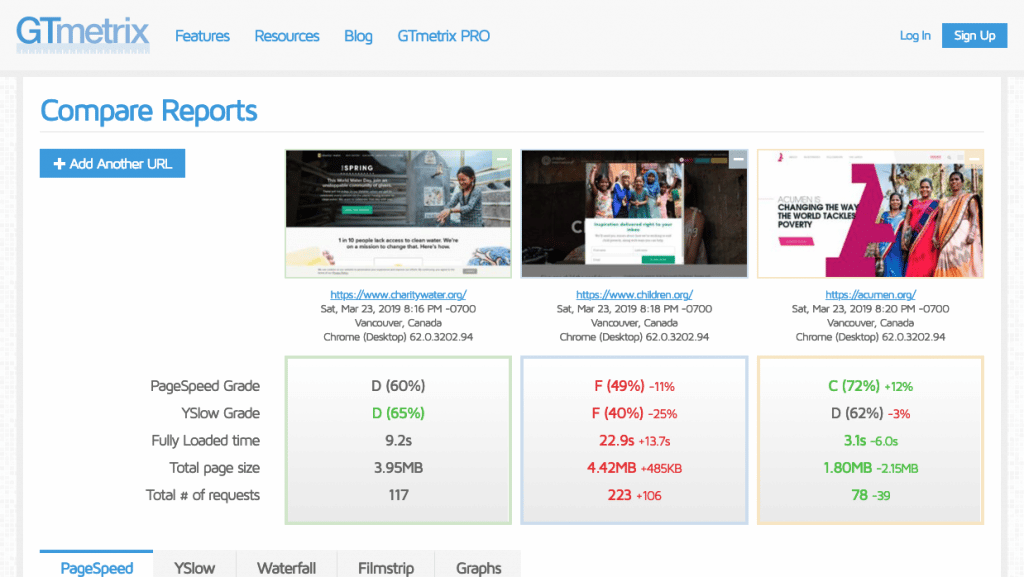Click the 'Fully Loaded time' row label

(206, 441)
